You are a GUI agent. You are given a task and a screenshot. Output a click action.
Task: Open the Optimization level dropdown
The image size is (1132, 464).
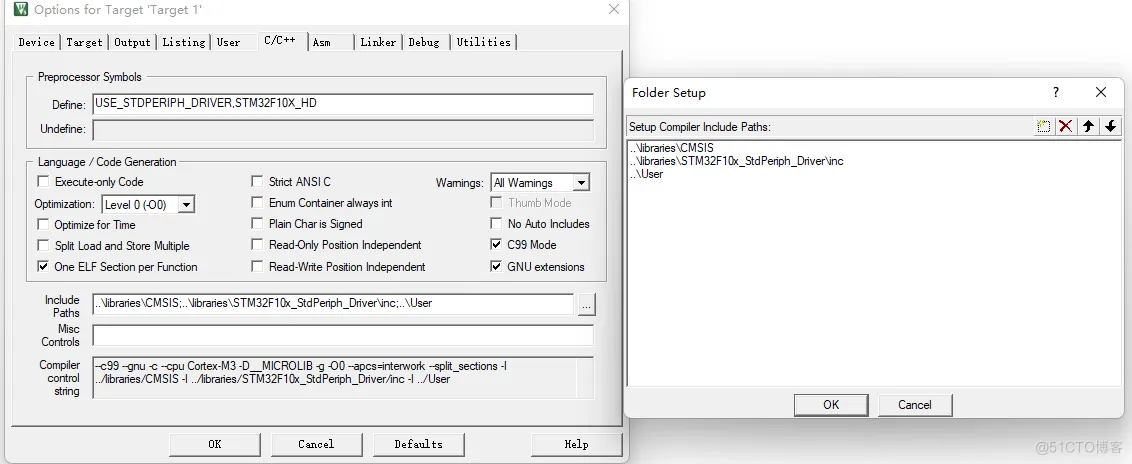(186, 205)
